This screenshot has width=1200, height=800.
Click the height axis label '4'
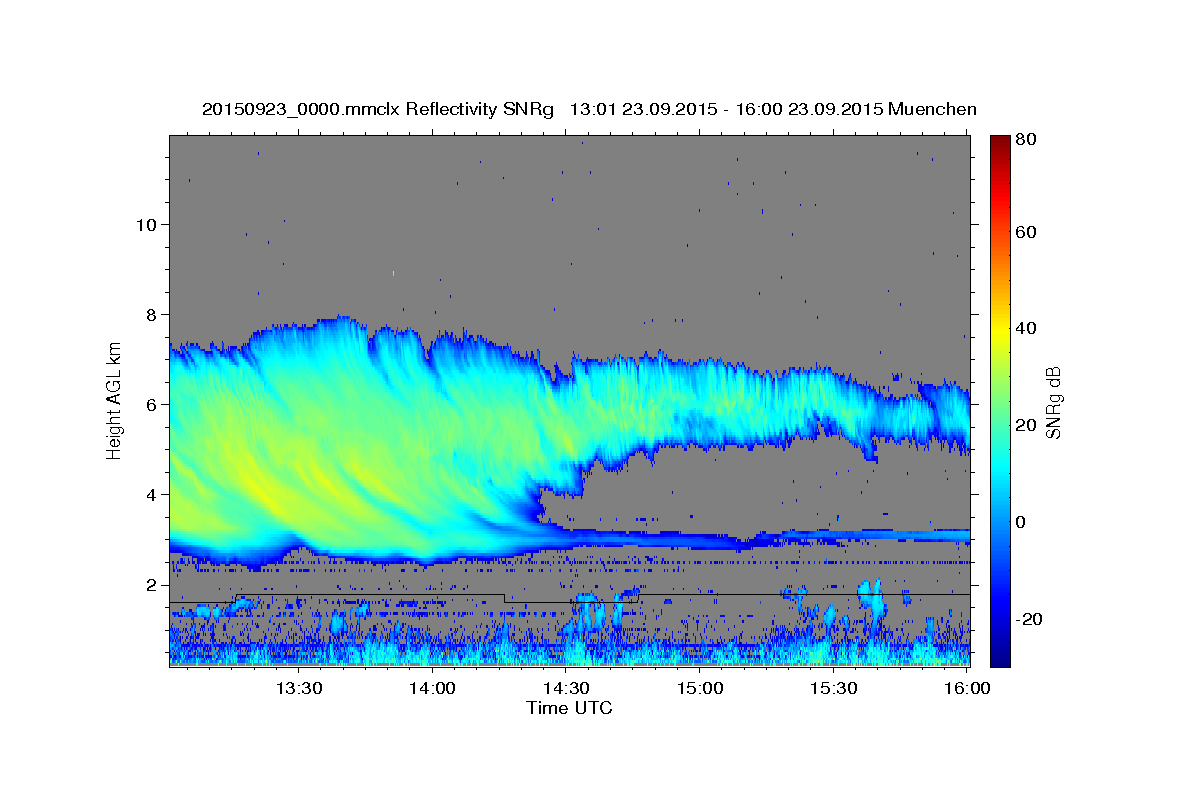click(152, 494)
